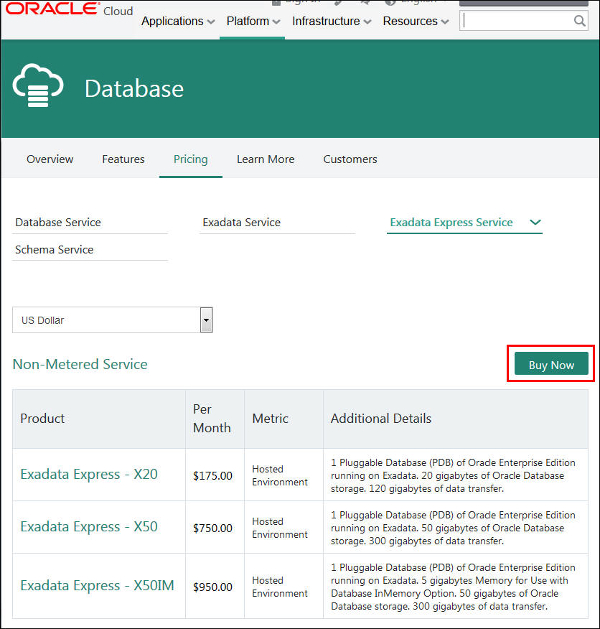Open the Infrastructure menu

pyautogui.click(x=331, y=21)
